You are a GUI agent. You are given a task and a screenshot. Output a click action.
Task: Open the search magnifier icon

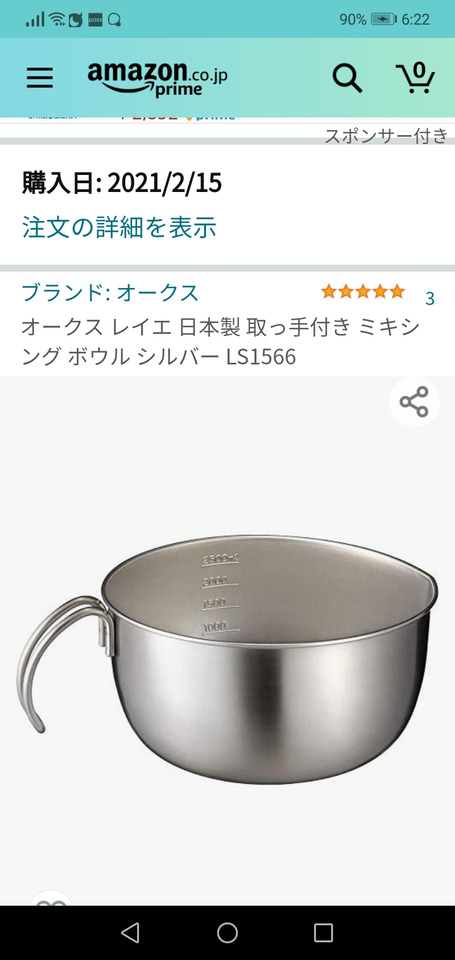[x=347, y=78]
